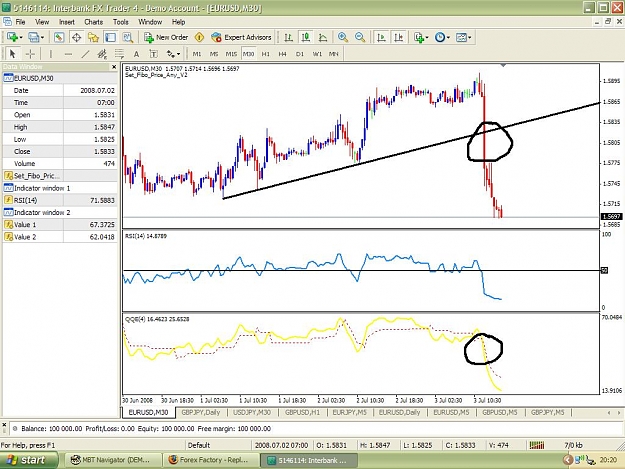Open the File menu

tap(20, 22)
